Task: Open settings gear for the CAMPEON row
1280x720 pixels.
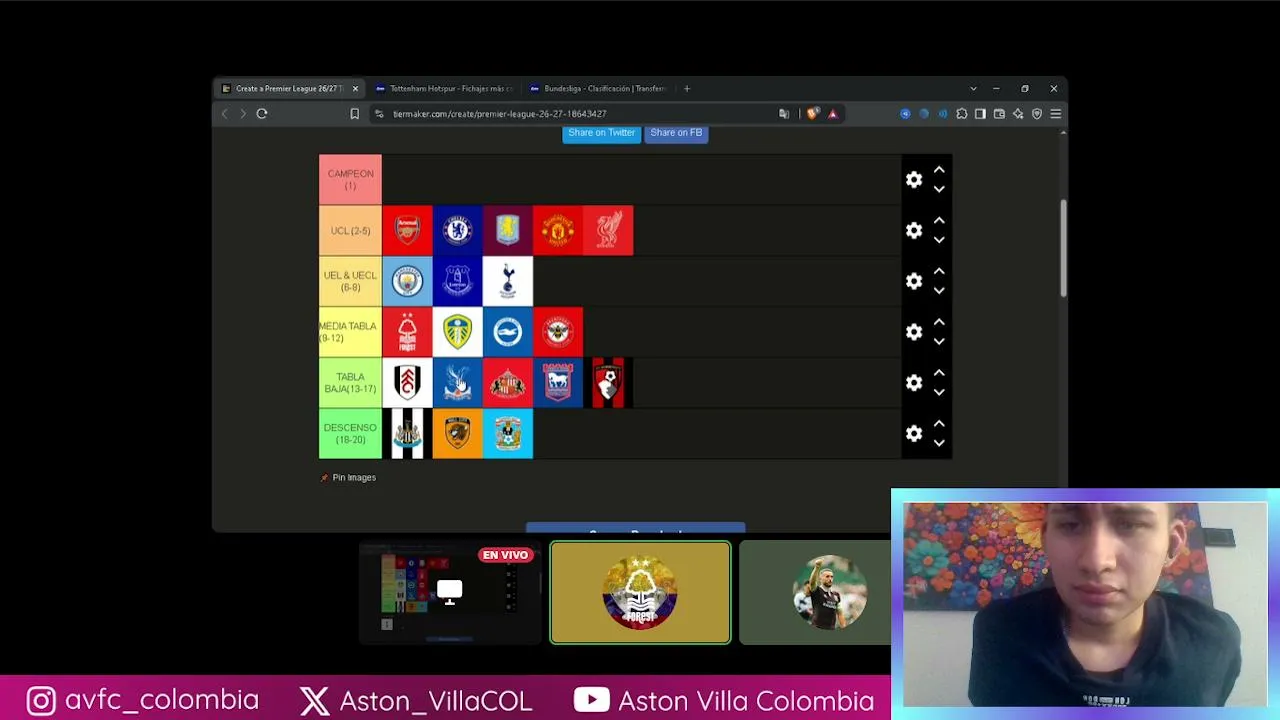Action: click(x=914, y=180)
